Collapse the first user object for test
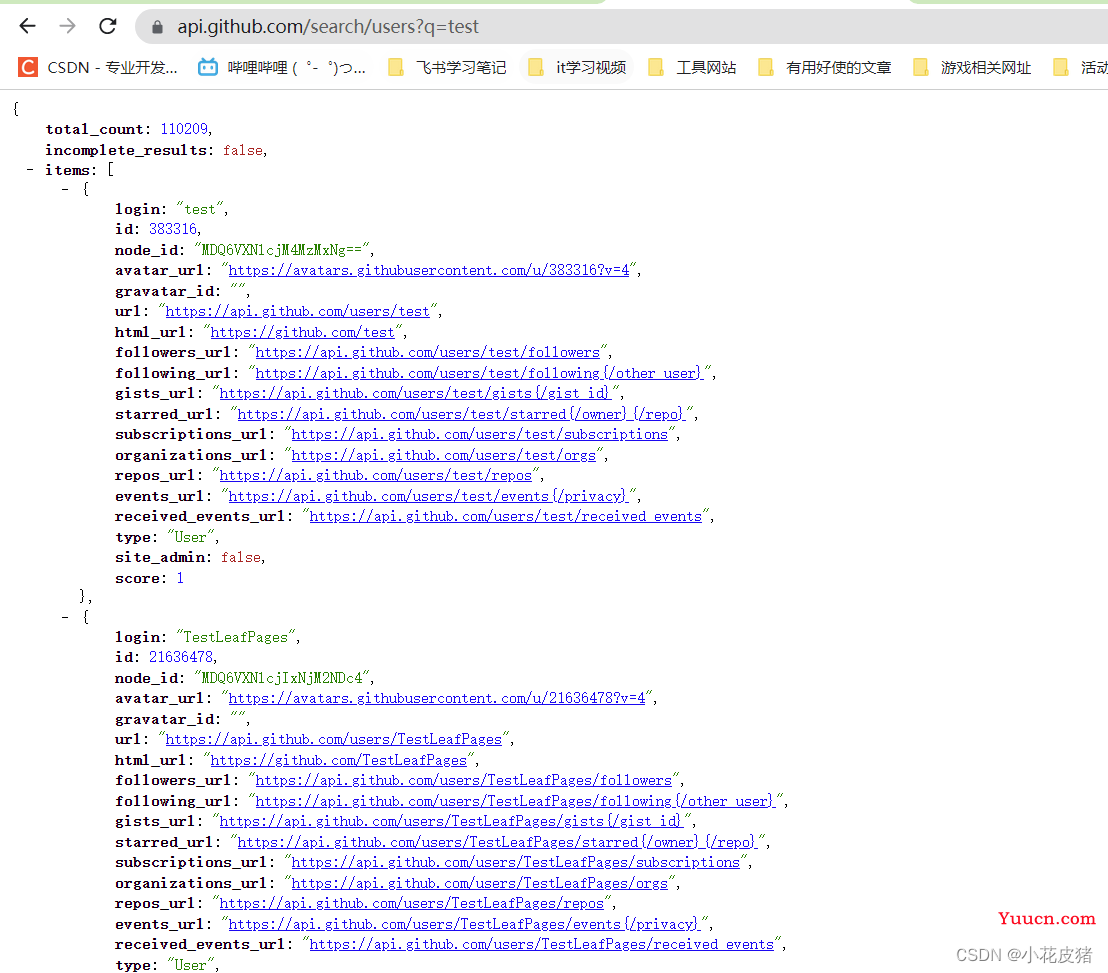Image resolution: width=1108 pixels, height=973 pixels. point(65,189)
